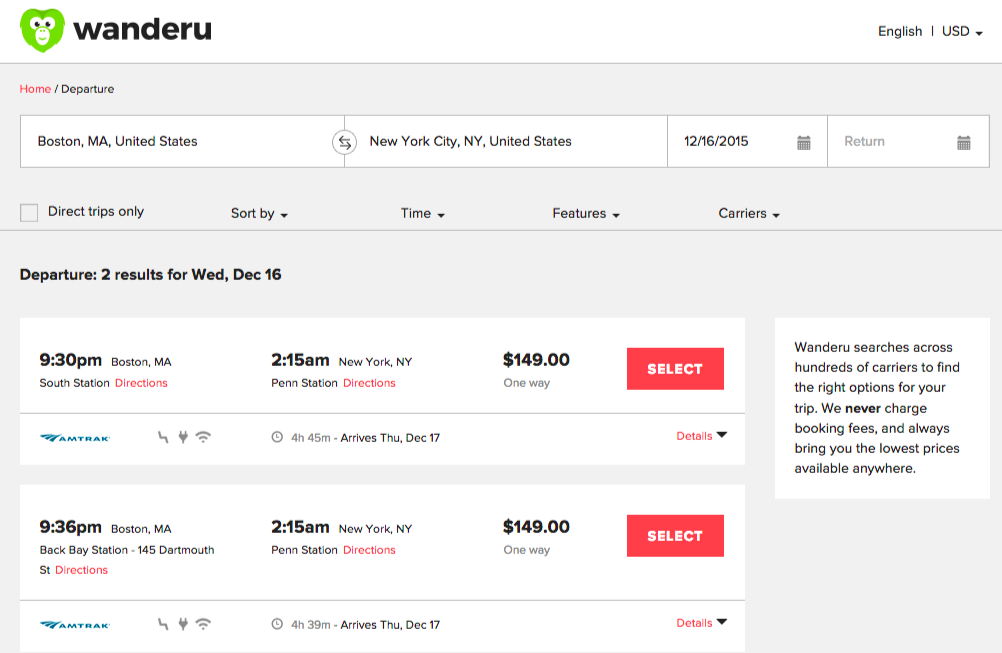
Task: Go to the Home breadcrumb link
Action: pos(35,89)
